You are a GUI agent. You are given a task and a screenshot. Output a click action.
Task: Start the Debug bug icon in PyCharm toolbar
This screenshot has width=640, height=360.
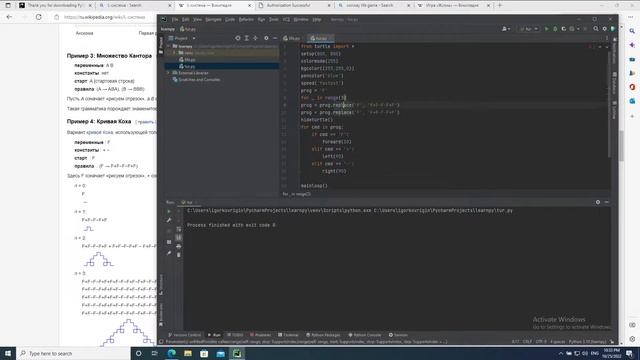tap(555, 29)
